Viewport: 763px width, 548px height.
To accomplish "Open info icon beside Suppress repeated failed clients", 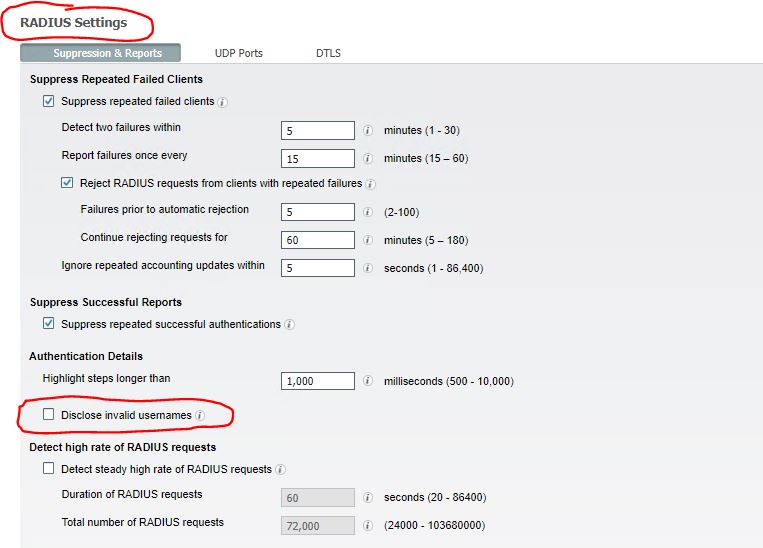I will [222, 102].
